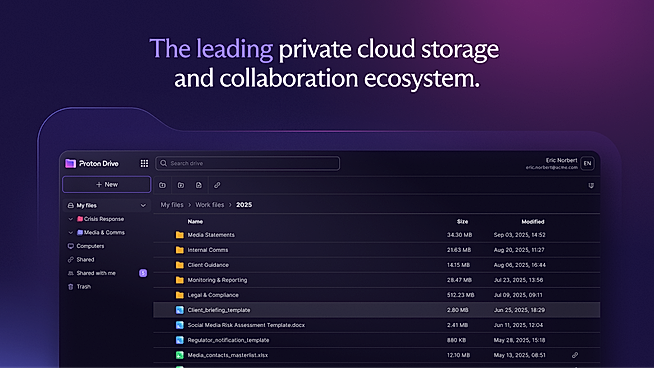Click the 512.23 MB size cell

tap(460, 295)
